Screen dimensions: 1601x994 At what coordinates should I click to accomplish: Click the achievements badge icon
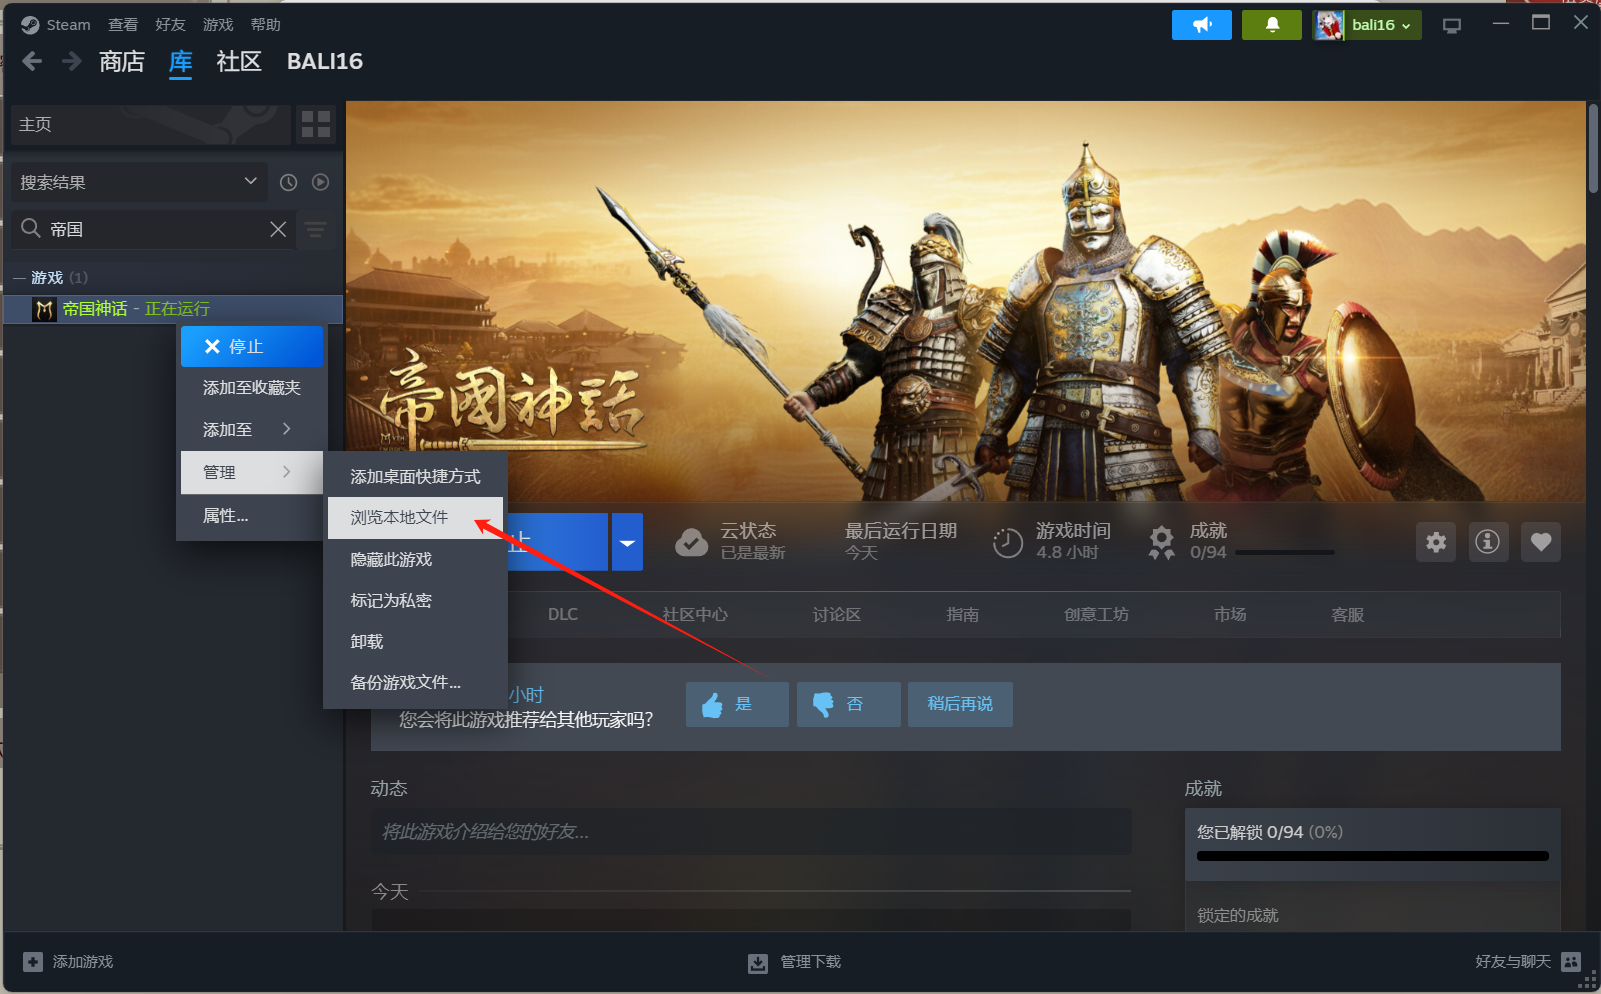1161,542
